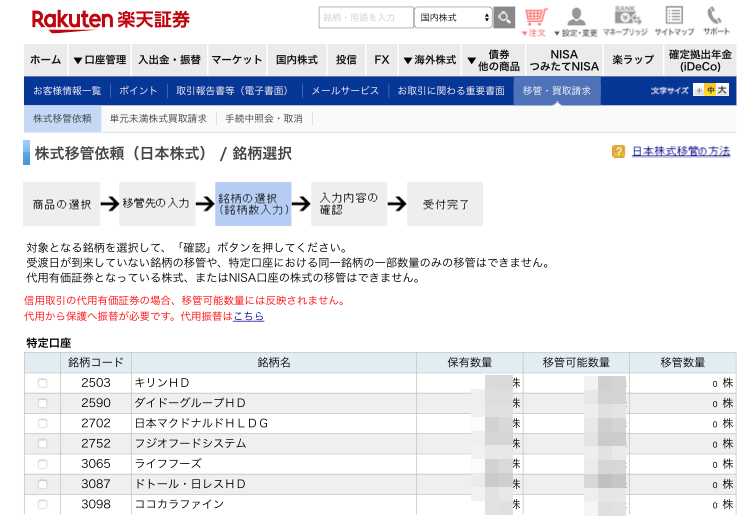Viewport: 756px width, 527px height.
Task: Select the 銘柄コード 2752 cell
Action: [95, 444]
